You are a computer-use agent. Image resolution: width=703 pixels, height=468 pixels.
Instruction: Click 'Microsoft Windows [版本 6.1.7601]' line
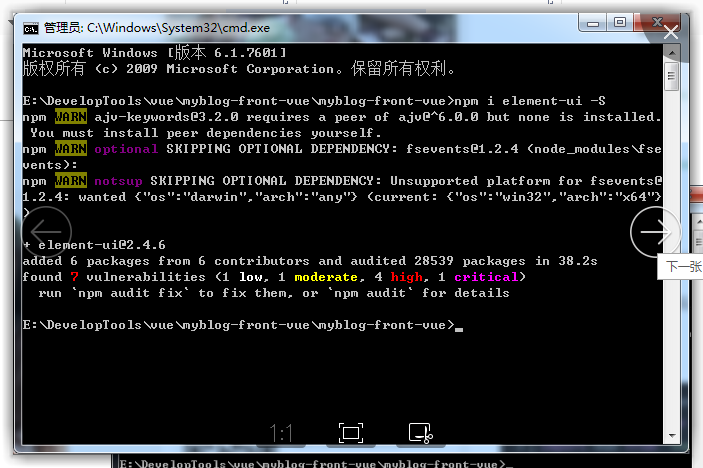coord(155,53)
